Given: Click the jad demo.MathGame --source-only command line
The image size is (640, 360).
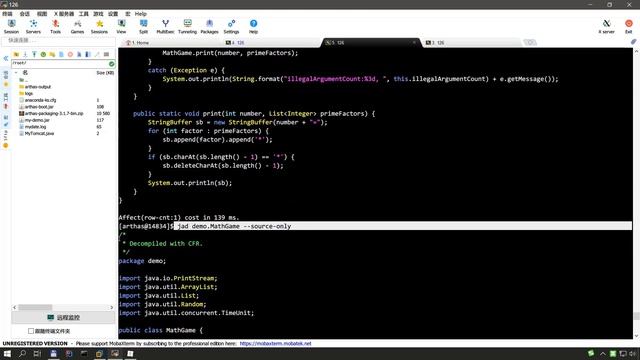Looking at the screenshot, I should tap(234, 226).
